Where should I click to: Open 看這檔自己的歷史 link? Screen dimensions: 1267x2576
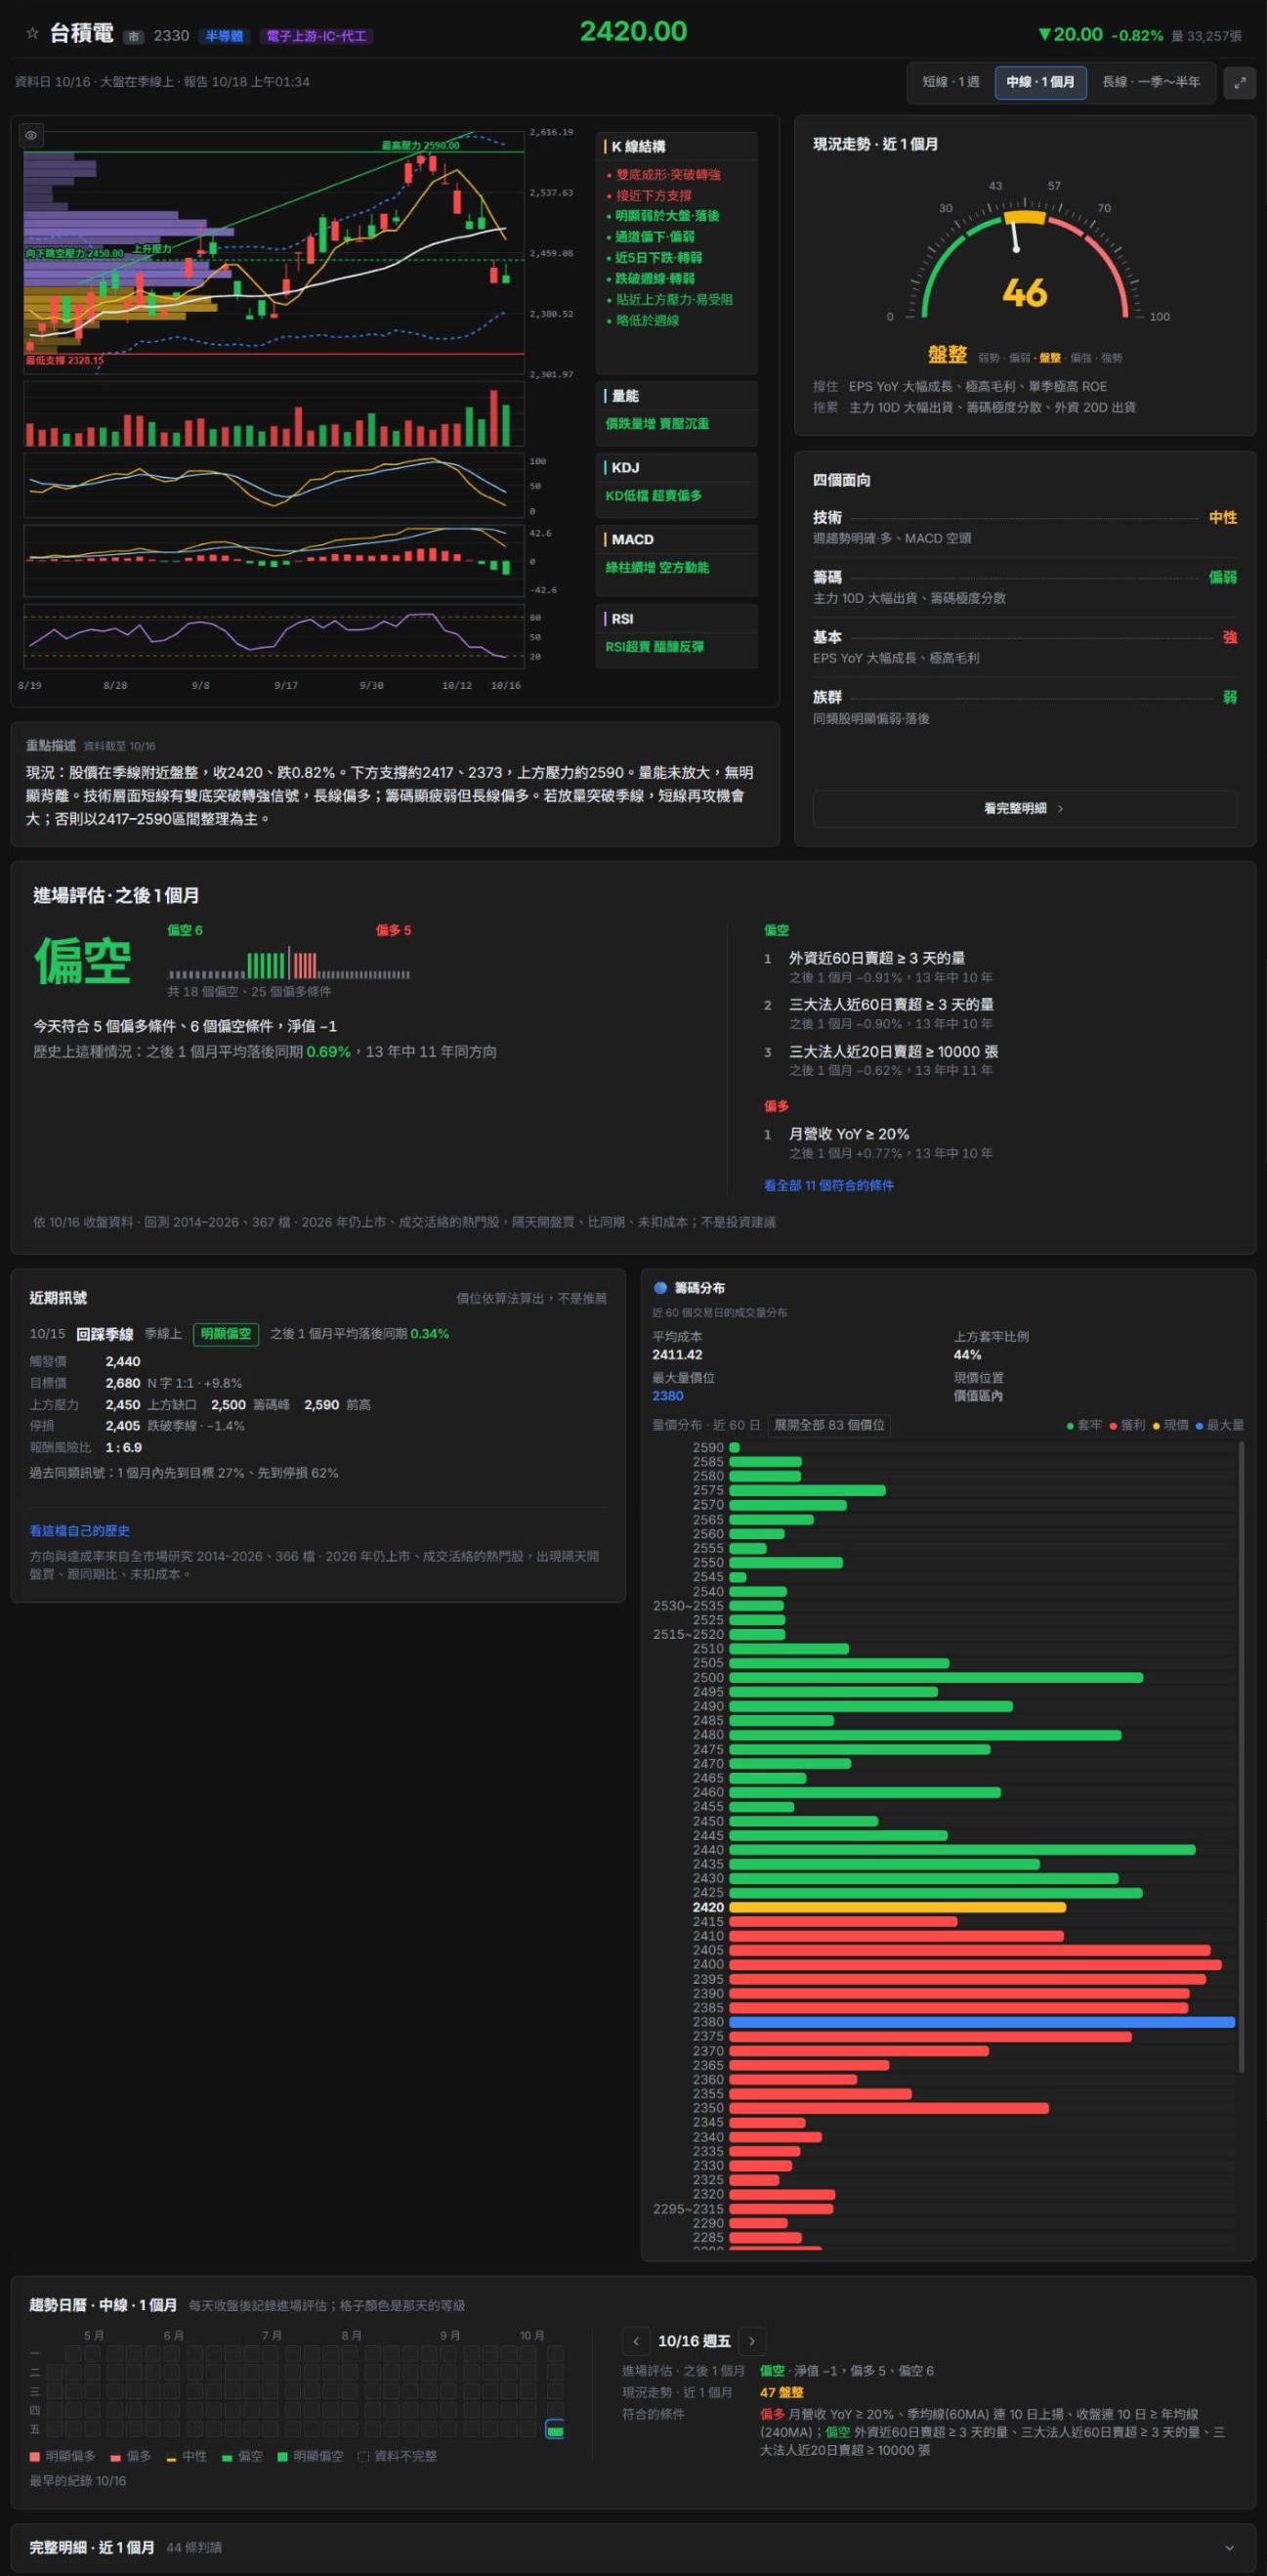(79, 1531)
